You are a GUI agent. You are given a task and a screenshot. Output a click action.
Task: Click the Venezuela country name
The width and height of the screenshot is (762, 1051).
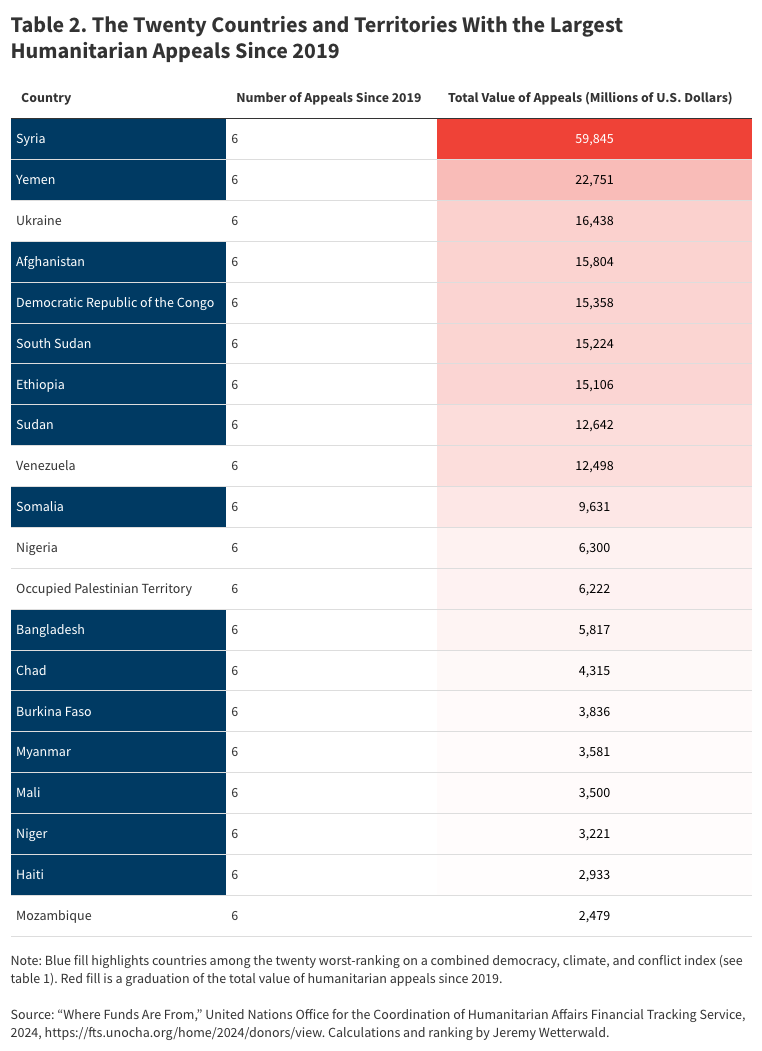[46, 465]
